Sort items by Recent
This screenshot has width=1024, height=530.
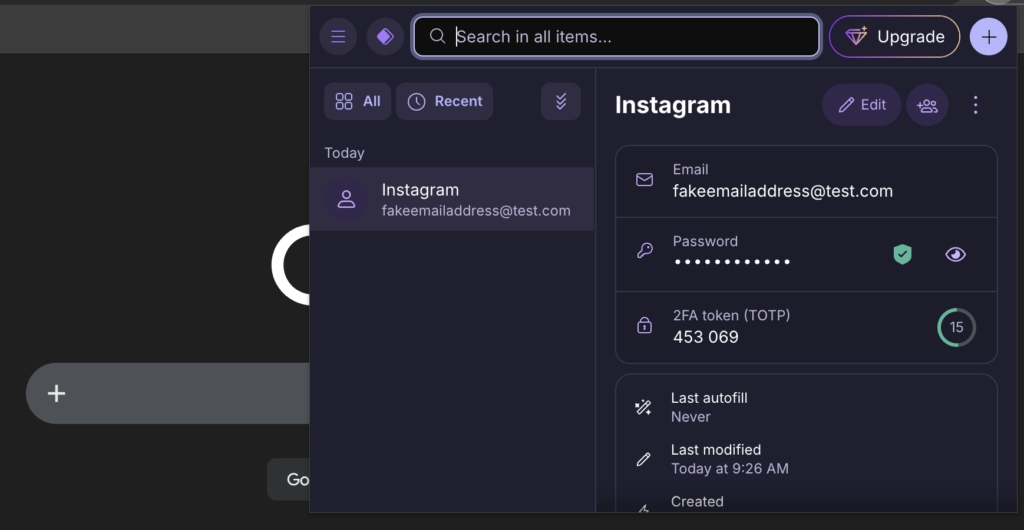click(444, 101)
